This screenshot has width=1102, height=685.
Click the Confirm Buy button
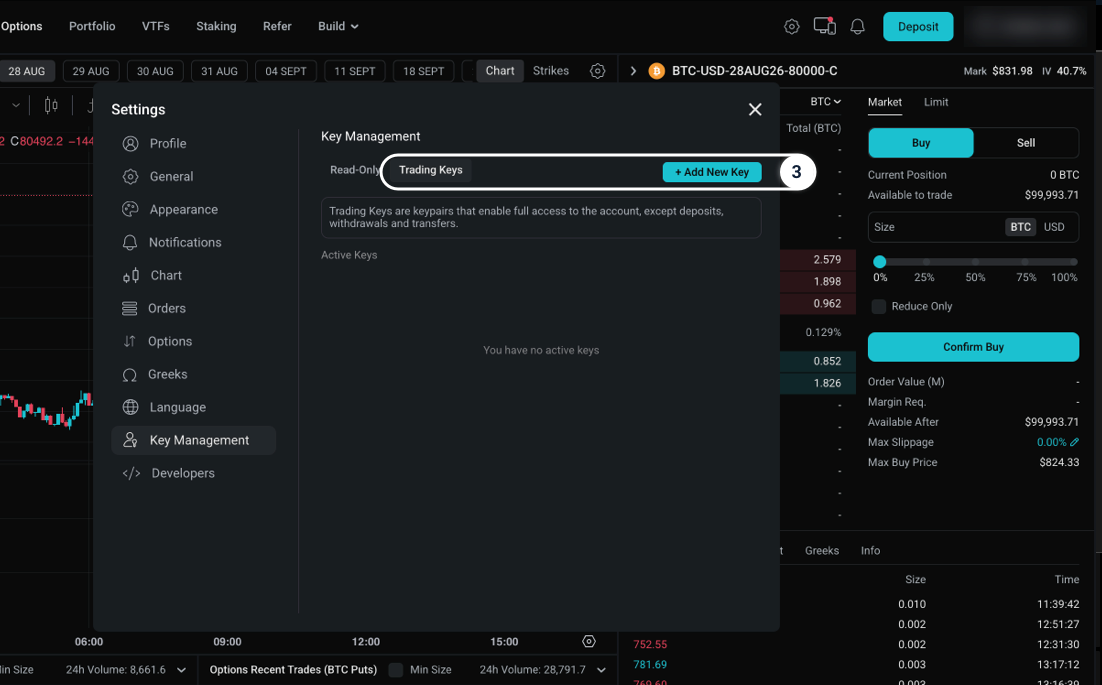coord(973,347)
